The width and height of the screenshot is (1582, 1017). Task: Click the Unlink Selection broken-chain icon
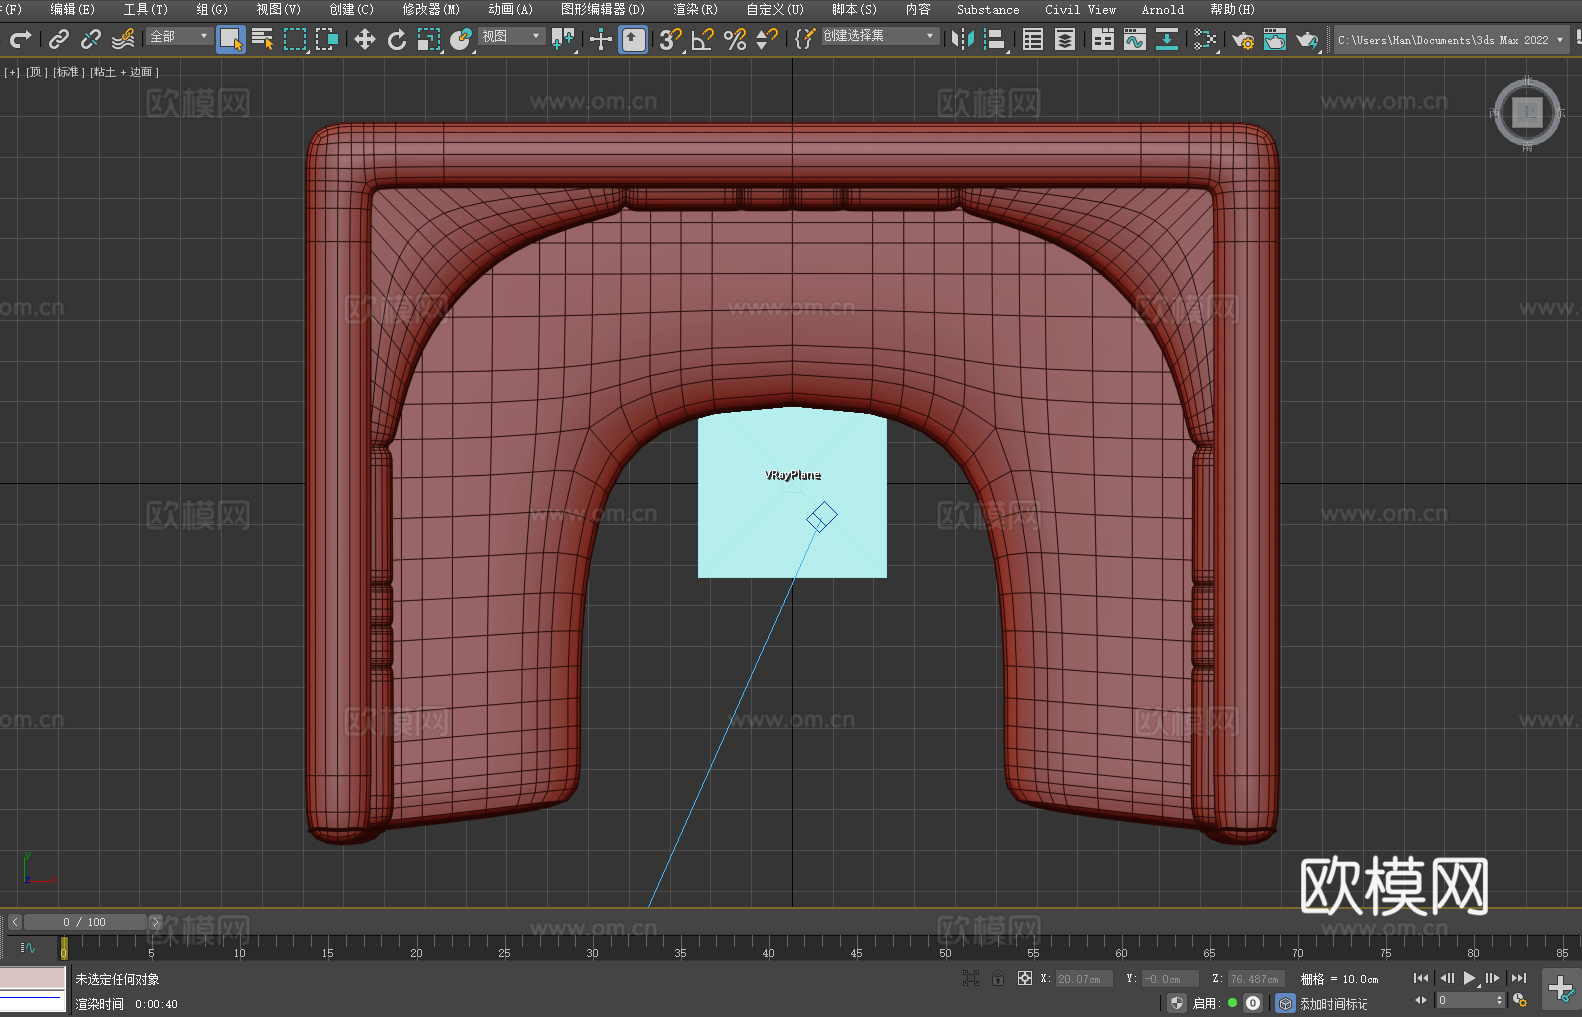(91, 39)
